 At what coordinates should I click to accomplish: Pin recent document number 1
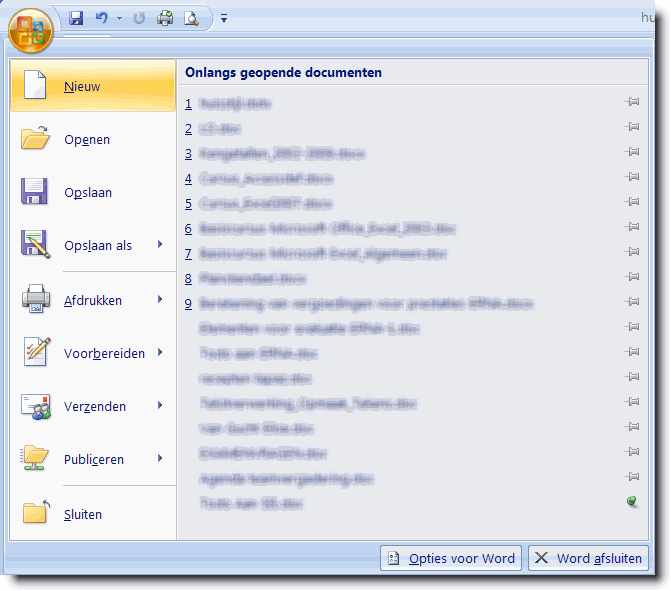coord(632,102)
